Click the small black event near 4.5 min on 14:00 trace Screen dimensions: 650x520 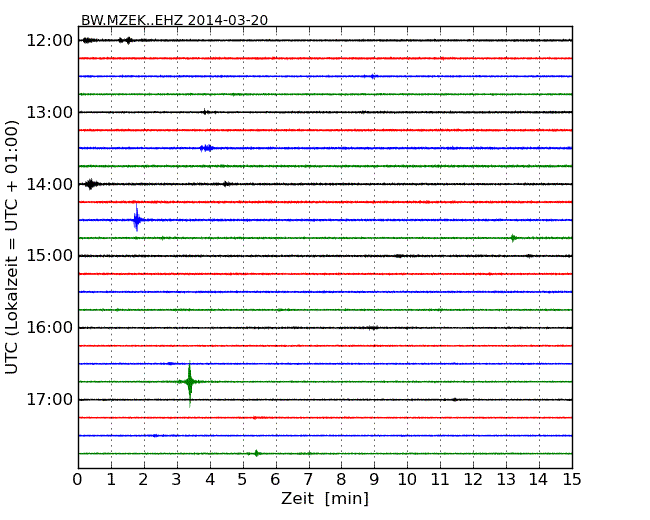[x=227, y=184]
